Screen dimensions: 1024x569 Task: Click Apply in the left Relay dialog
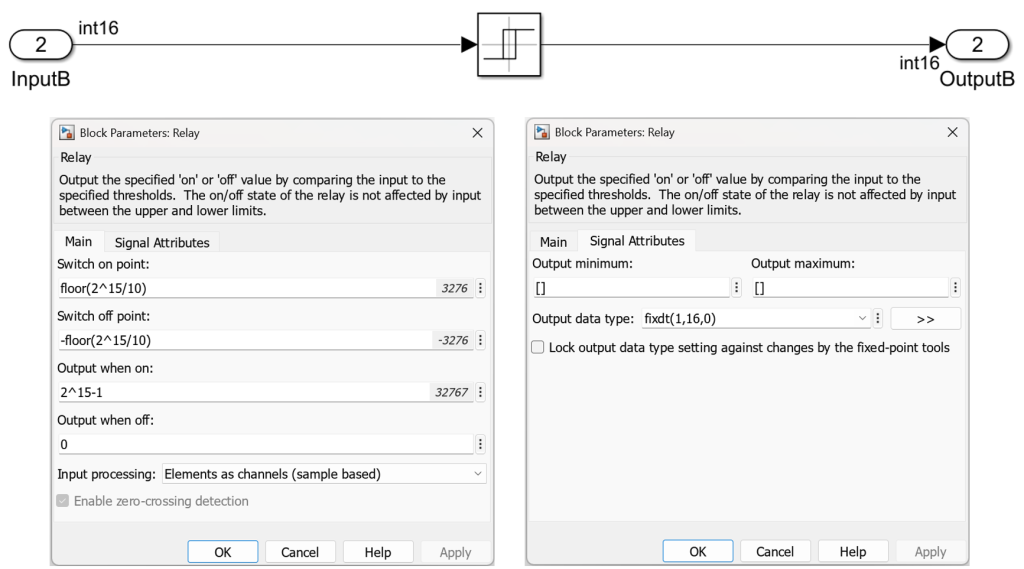[455, 552]
